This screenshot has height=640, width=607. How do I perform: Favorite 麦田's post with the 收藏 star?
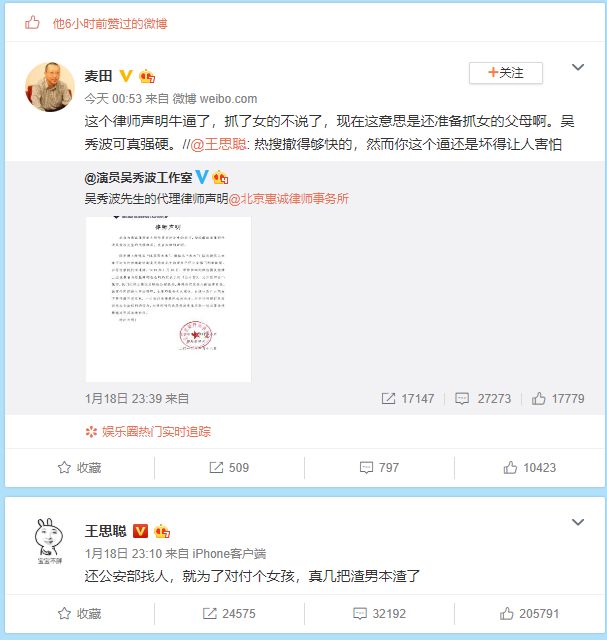coord(79,467)
